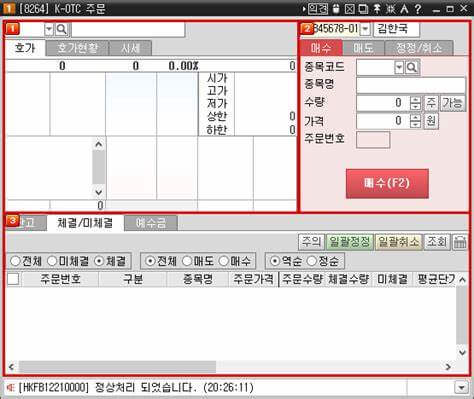474x399 pixels.
Task: Click the 일괄정정 batch modify button
Action: [x=349, y=242]
